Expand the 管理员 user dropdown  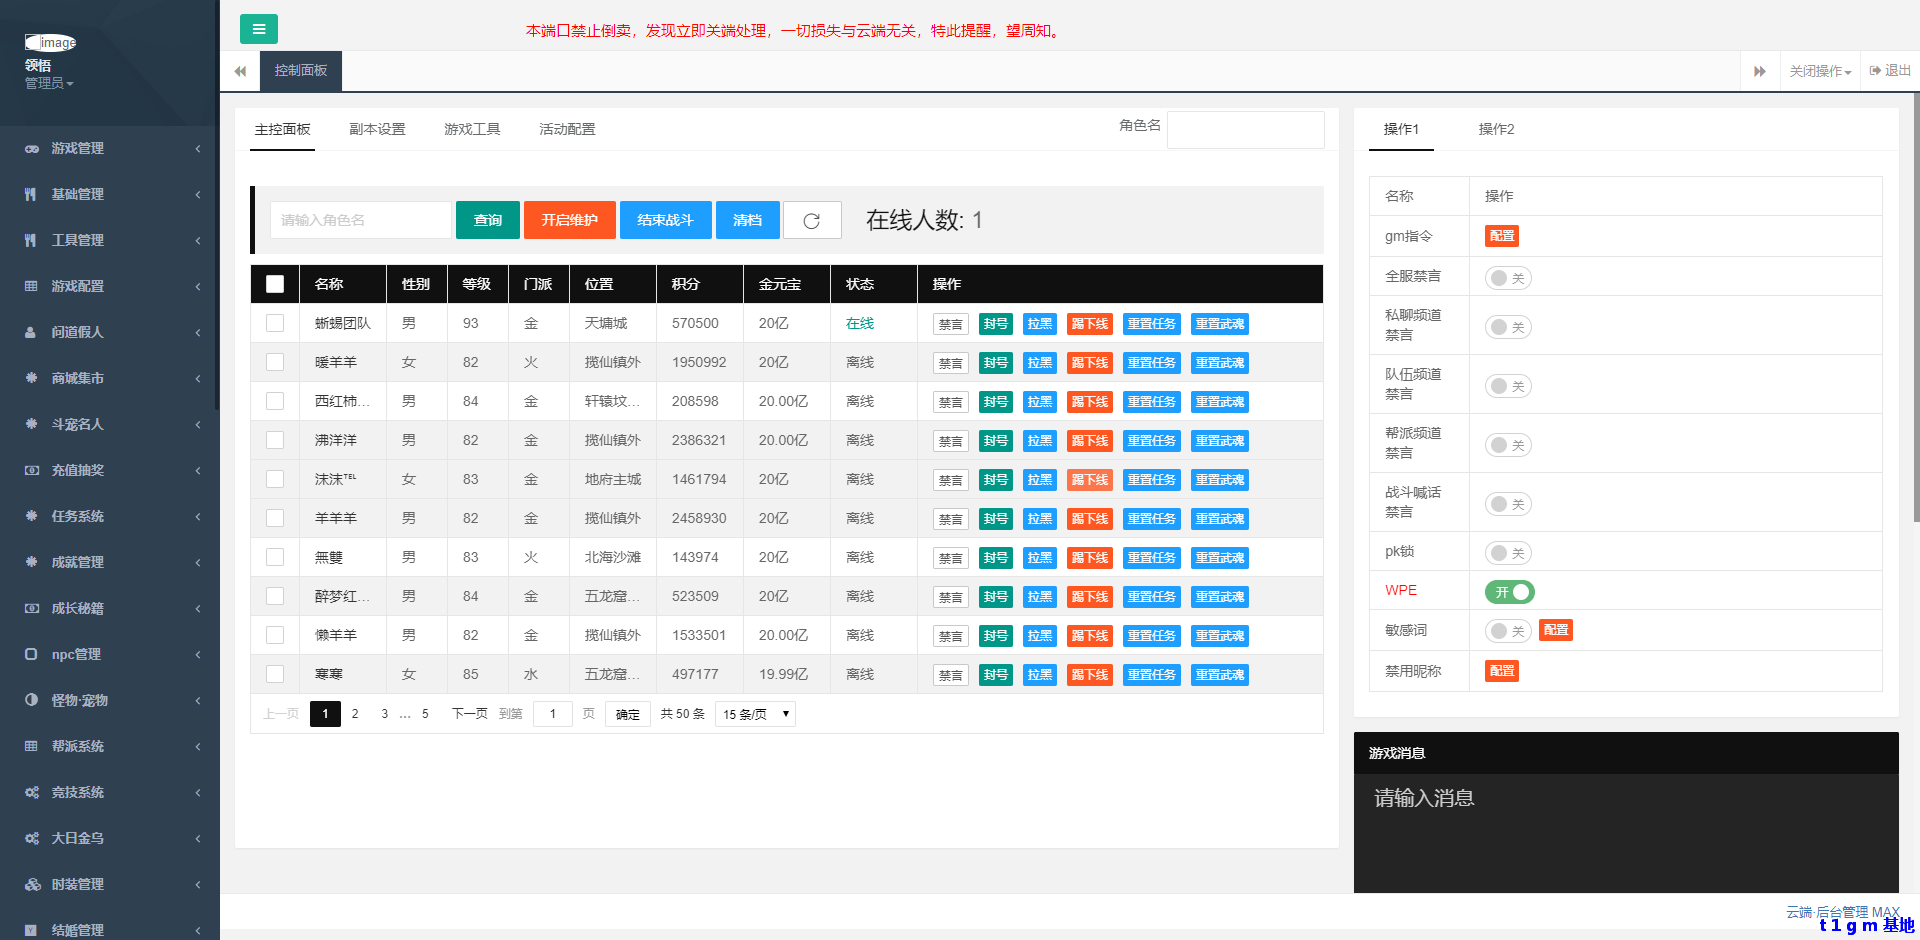point(49,83)
